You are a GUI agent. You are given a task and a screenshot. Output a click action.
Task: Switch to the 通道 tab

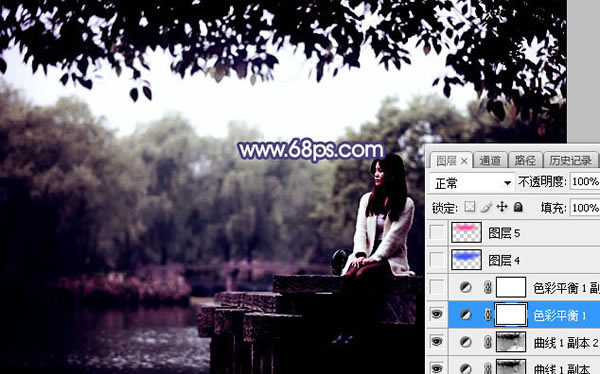(490, 160)
